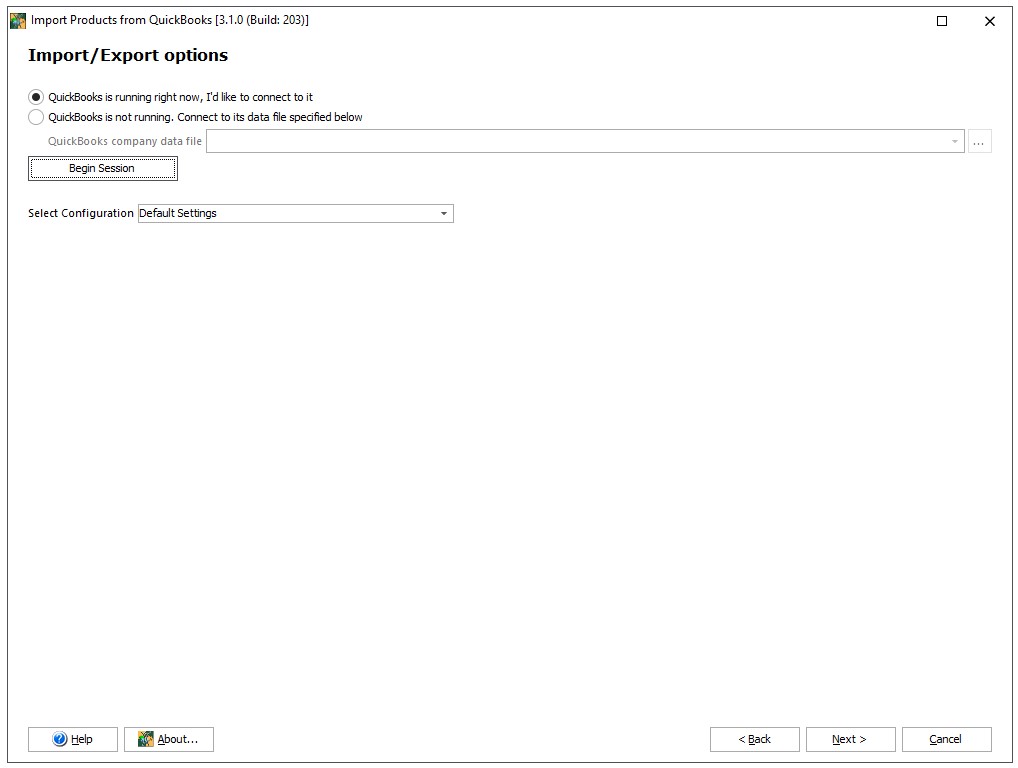1018x768 pixels.
Task: Maximize the Import Products window
Action: pos(942,21)
